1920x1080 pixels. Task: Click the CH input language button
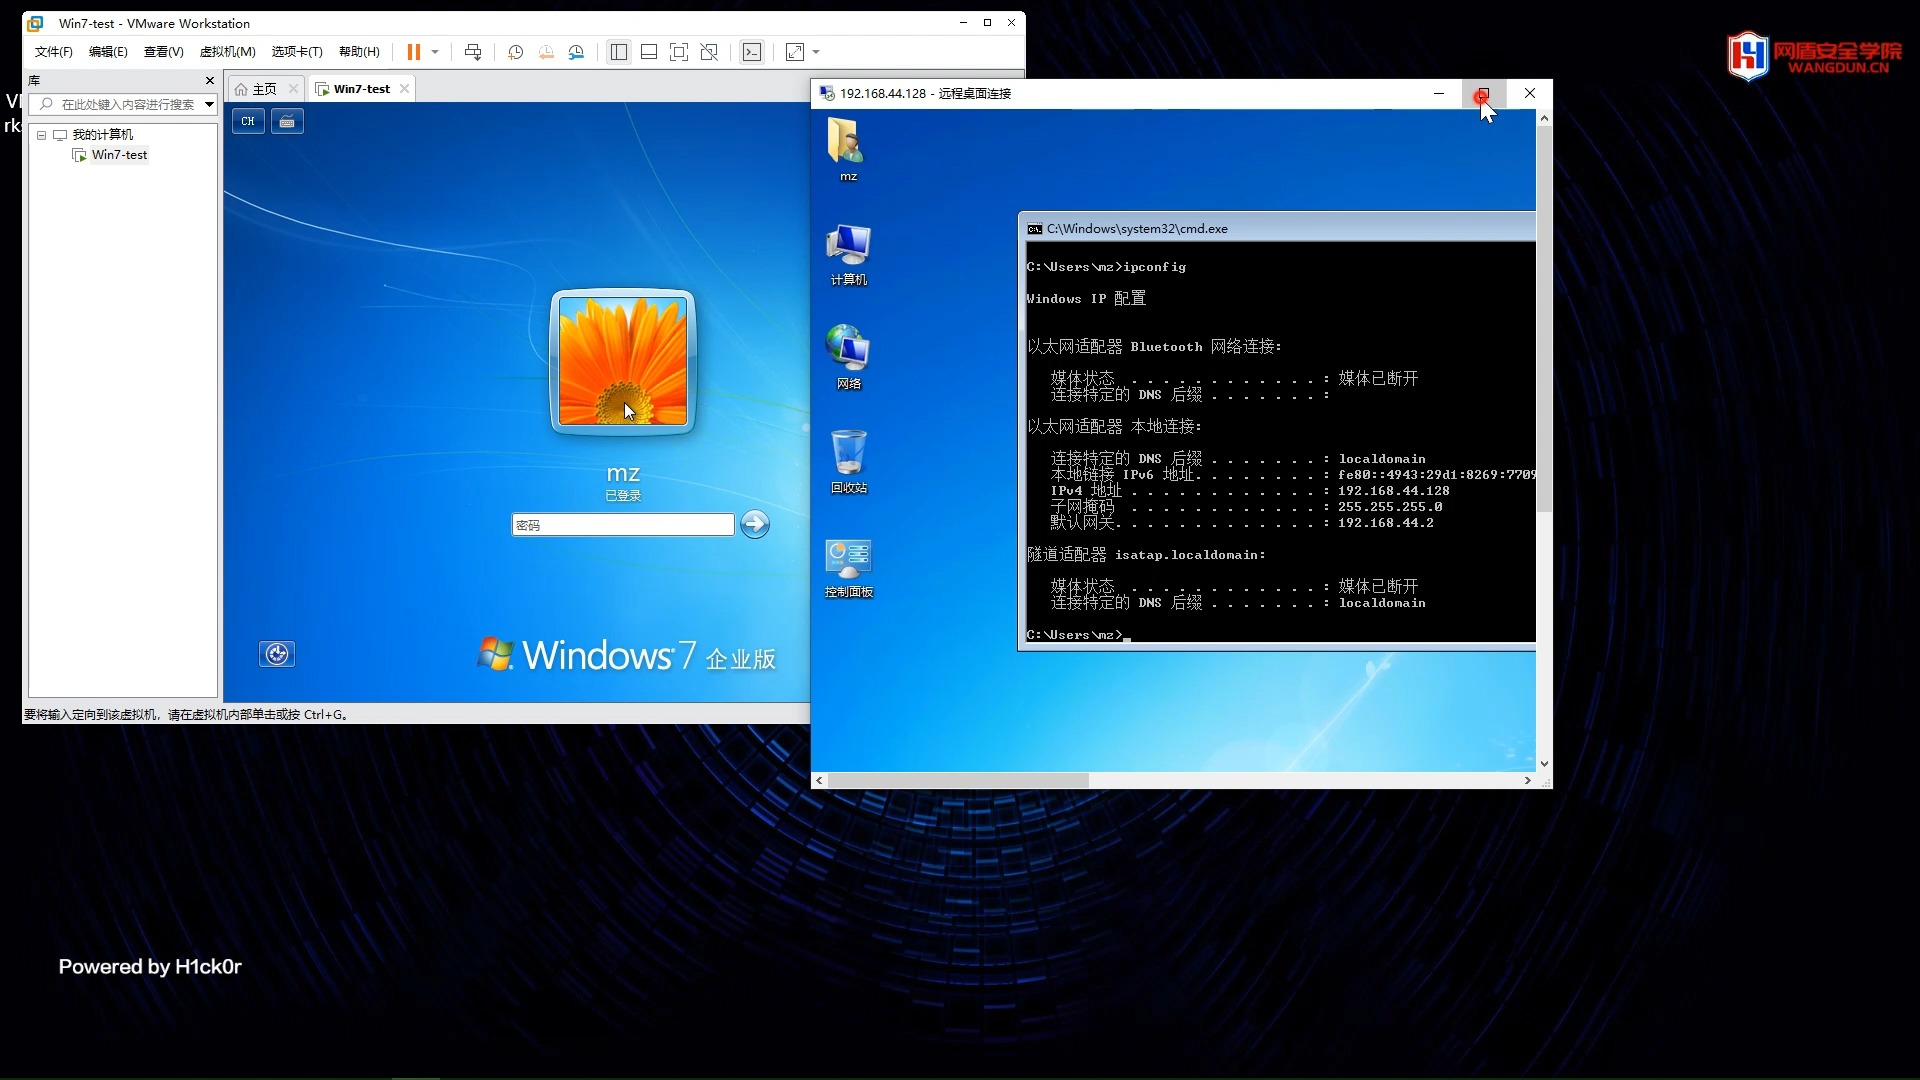248,121
